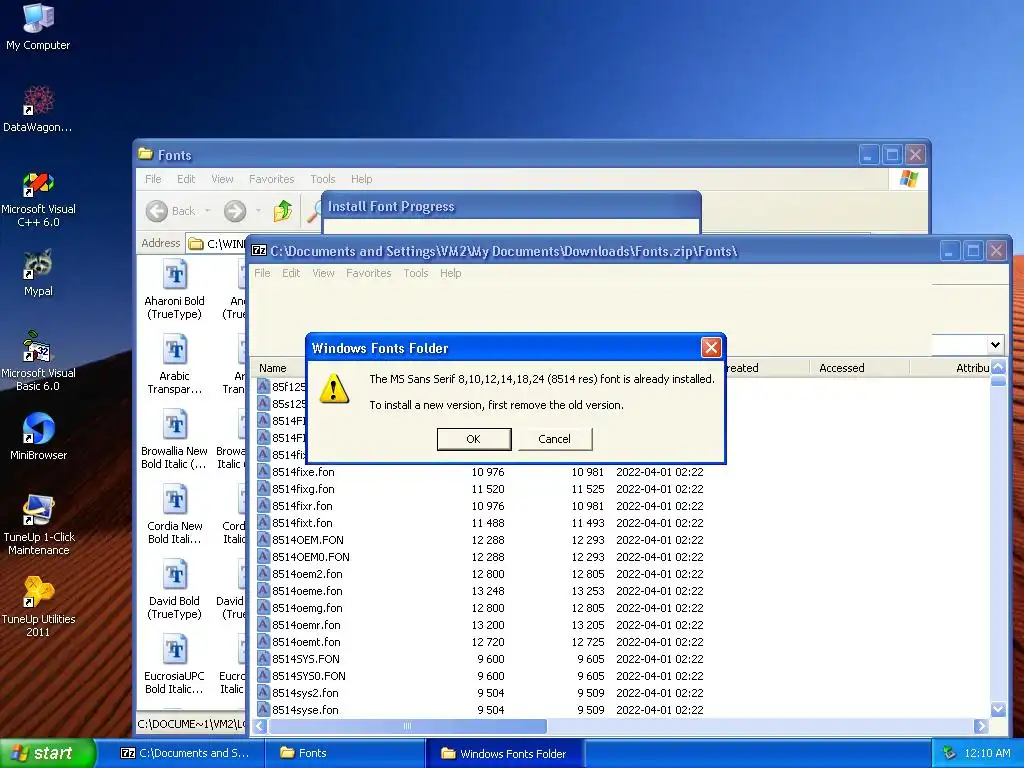Select 8514SYS.FON file row
The width and height of the screenshot is (1024, 768).
coord(481,658)
